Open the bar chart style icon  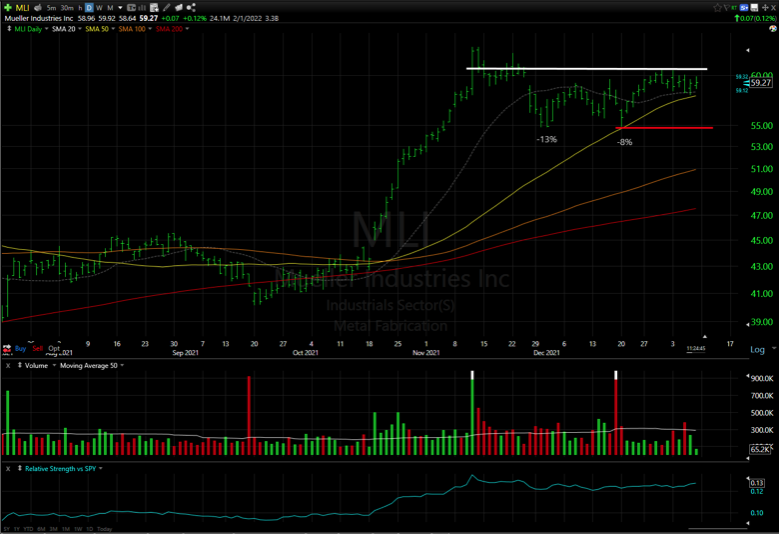coord(142,7)
